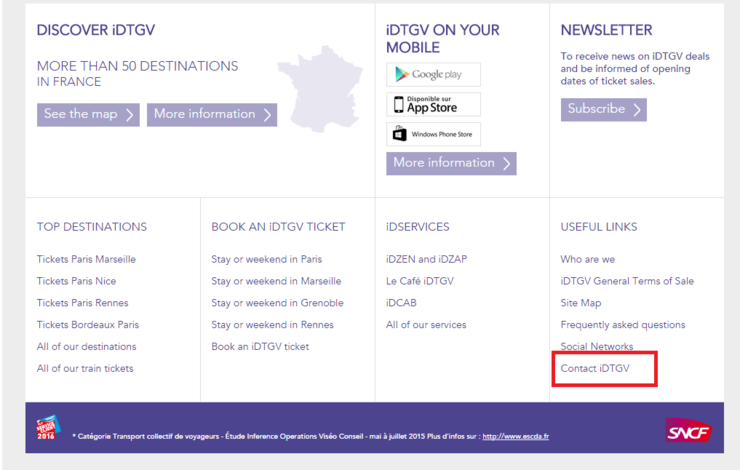Open the App Store badge
Screen dimensions: 740x470
point(433,104)
